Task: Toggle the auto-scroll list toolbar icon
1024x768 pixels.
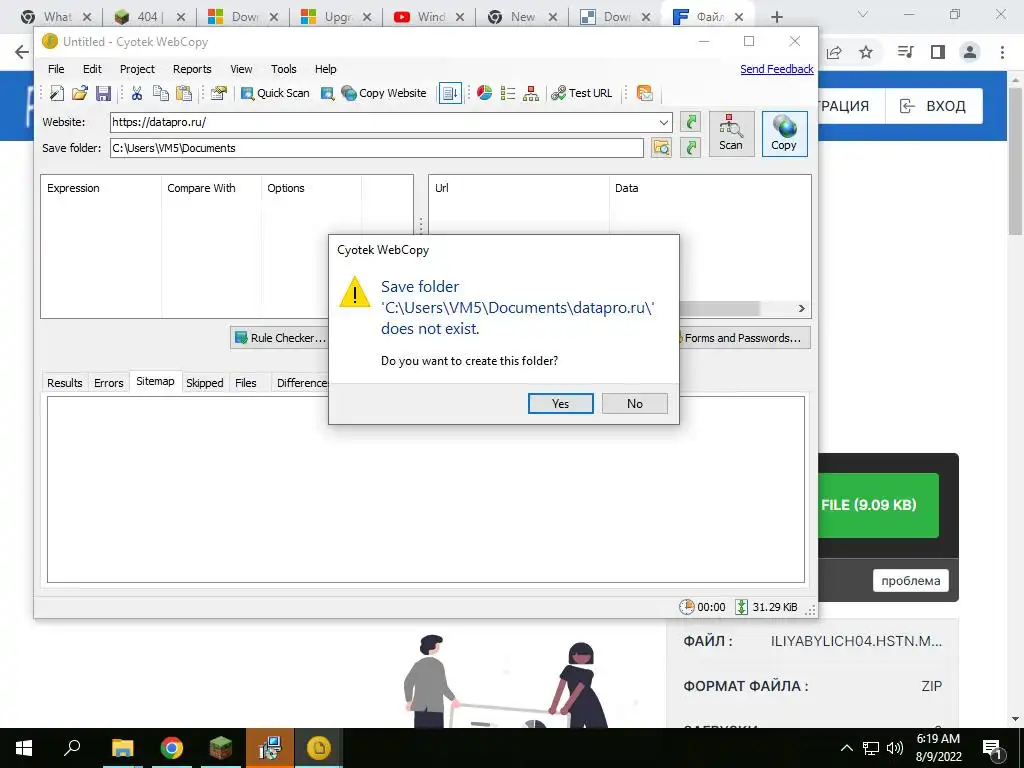Action: [450, 93]
